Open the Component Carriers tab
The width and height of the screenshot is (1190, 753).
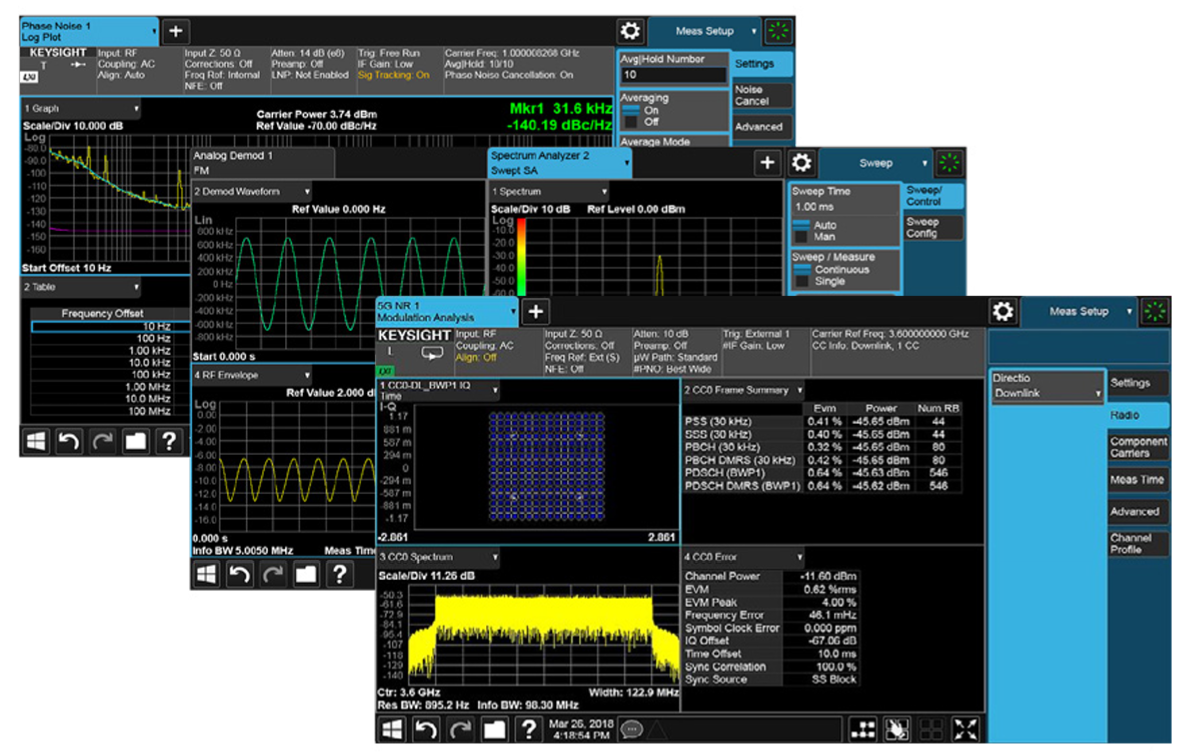(1138, 447)
